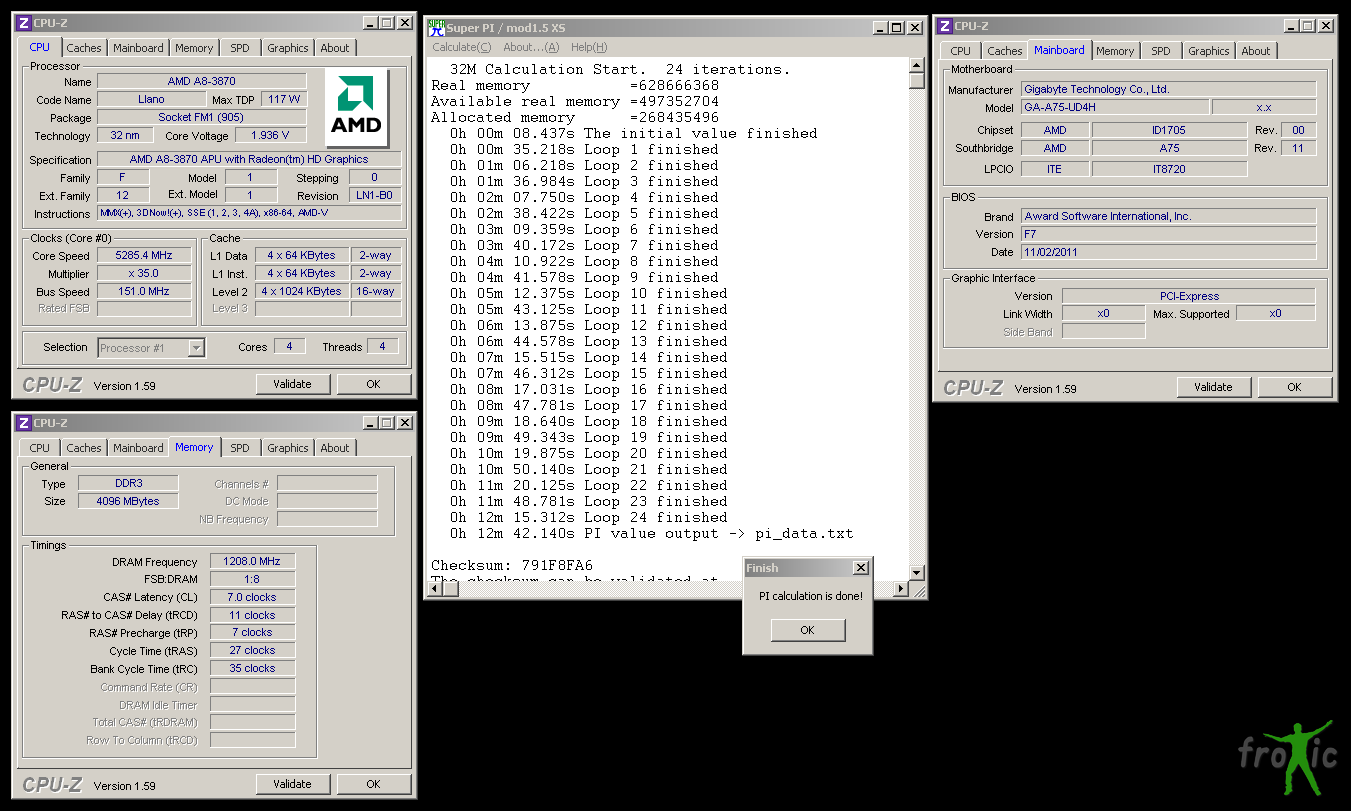This screenshot has height=811, width=1351.
Task: Click the Name field AMD A8-3870
Action: 202,82
